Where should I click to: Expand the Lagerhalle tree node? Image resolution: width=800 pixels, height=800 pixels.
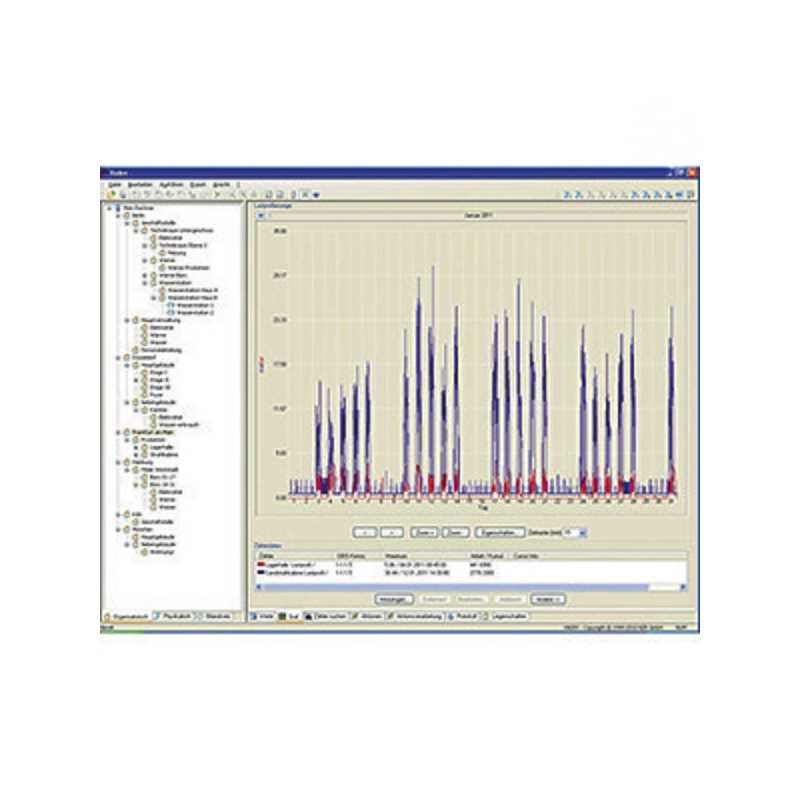click(136, 447)
